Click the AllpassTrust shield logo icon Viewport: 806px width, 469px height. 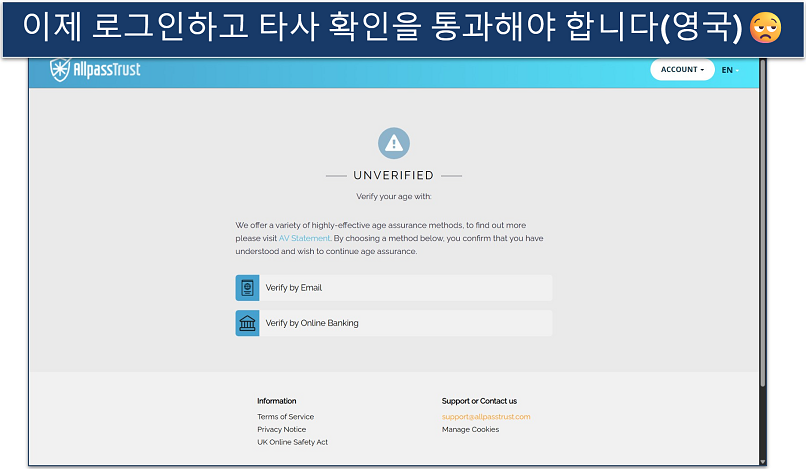click(x=61, y=70)
